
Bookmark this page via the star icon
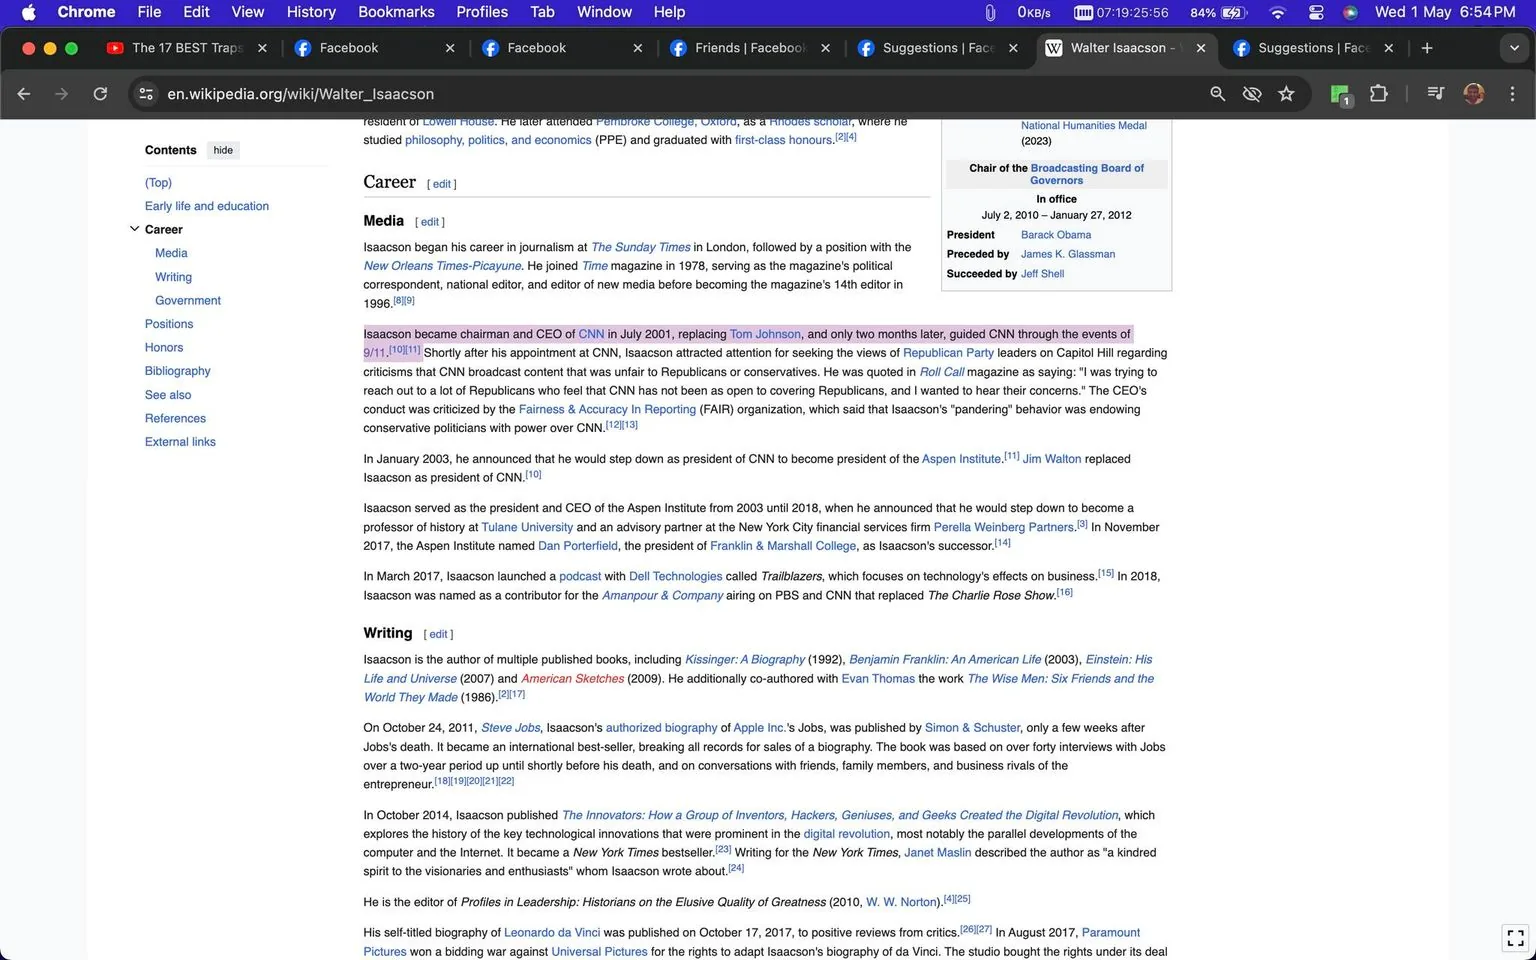click(1287, 93)
